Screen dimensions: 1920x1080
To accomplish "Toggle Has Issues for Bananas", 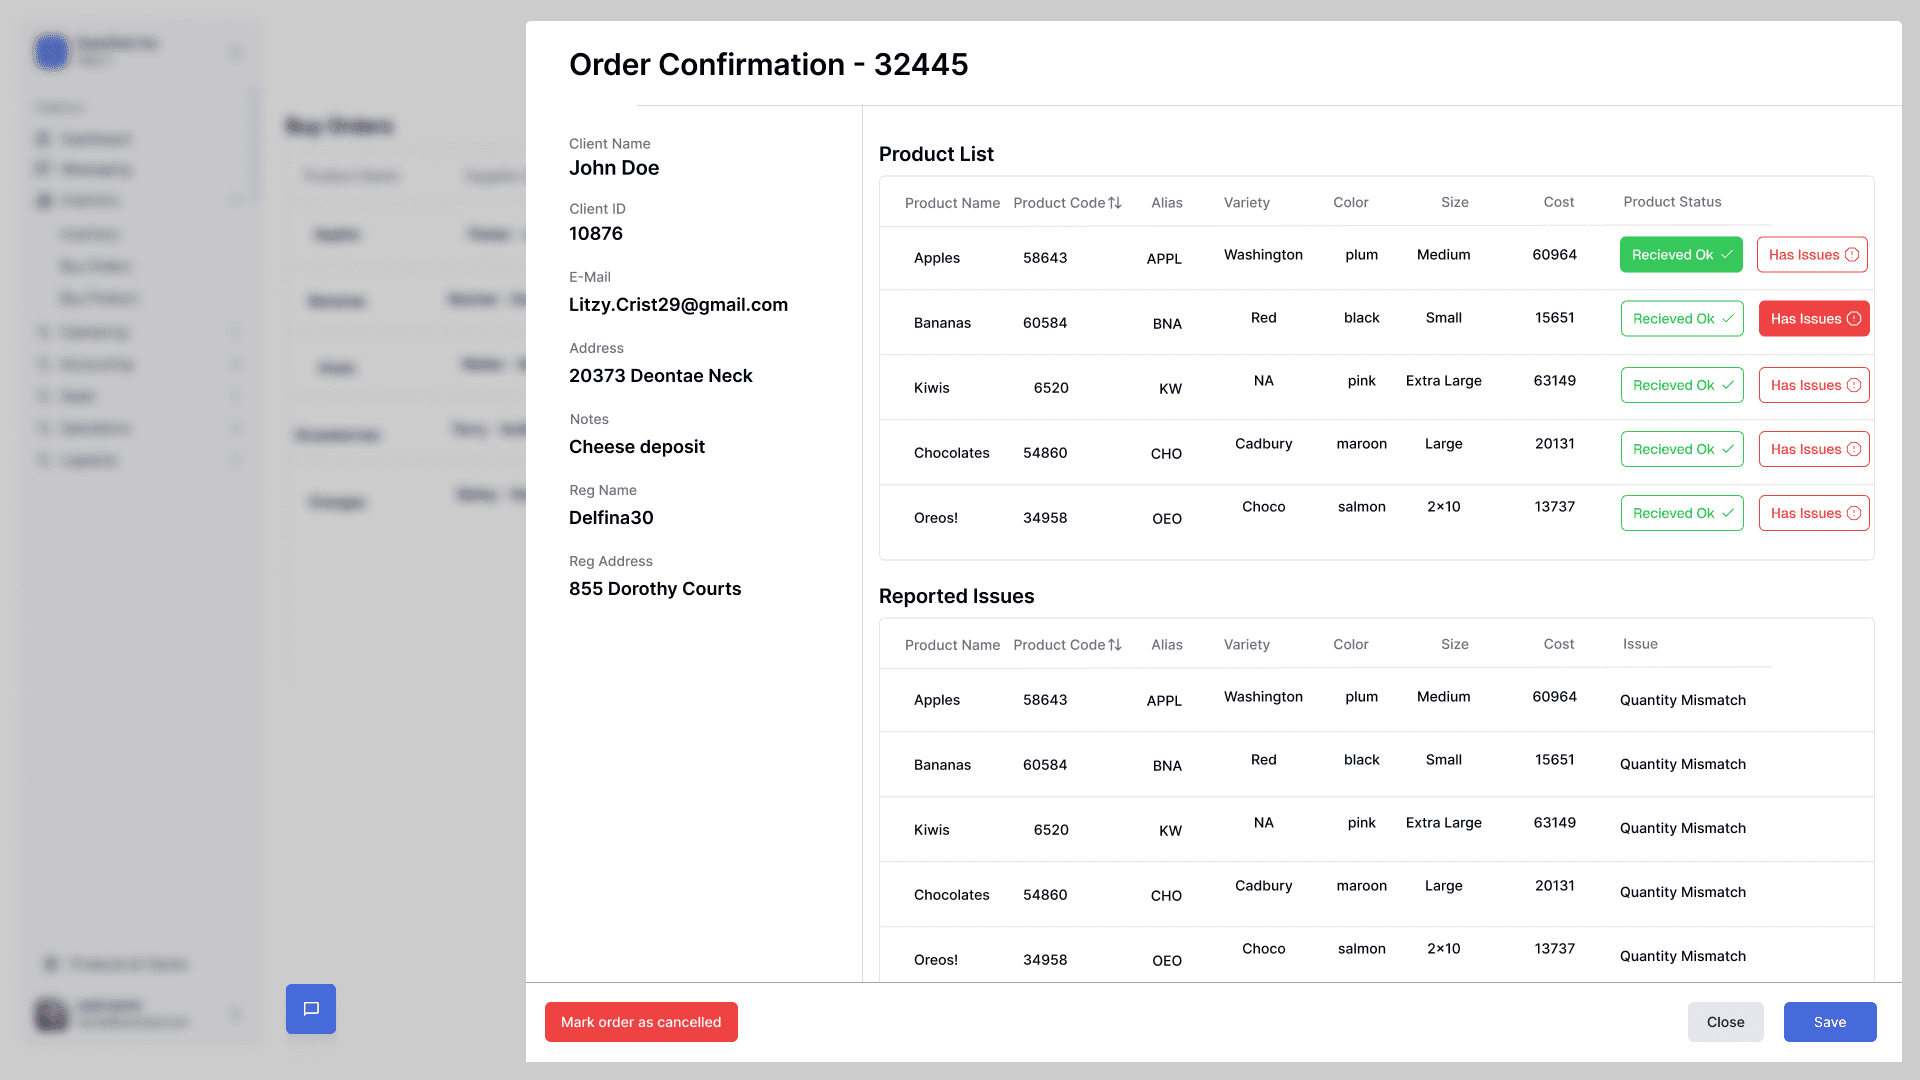I will (1814, 319).
